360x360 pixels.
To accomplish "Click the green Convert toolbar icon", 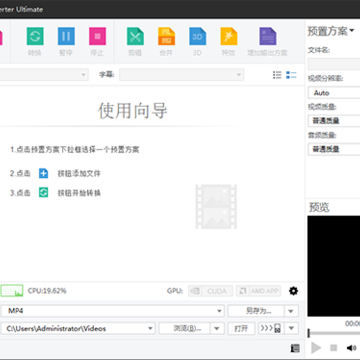I will click(35, 36).
